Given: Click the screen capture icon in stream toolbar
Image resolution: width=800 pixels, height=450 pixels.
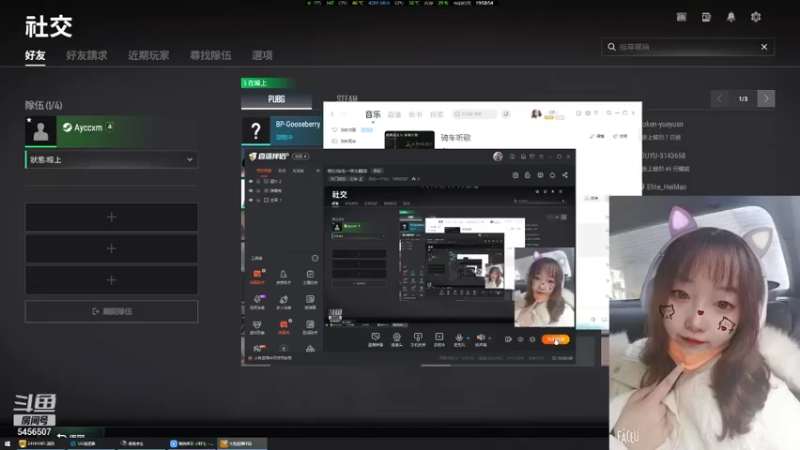Looking at the screenshot, I should coord(376,339).
